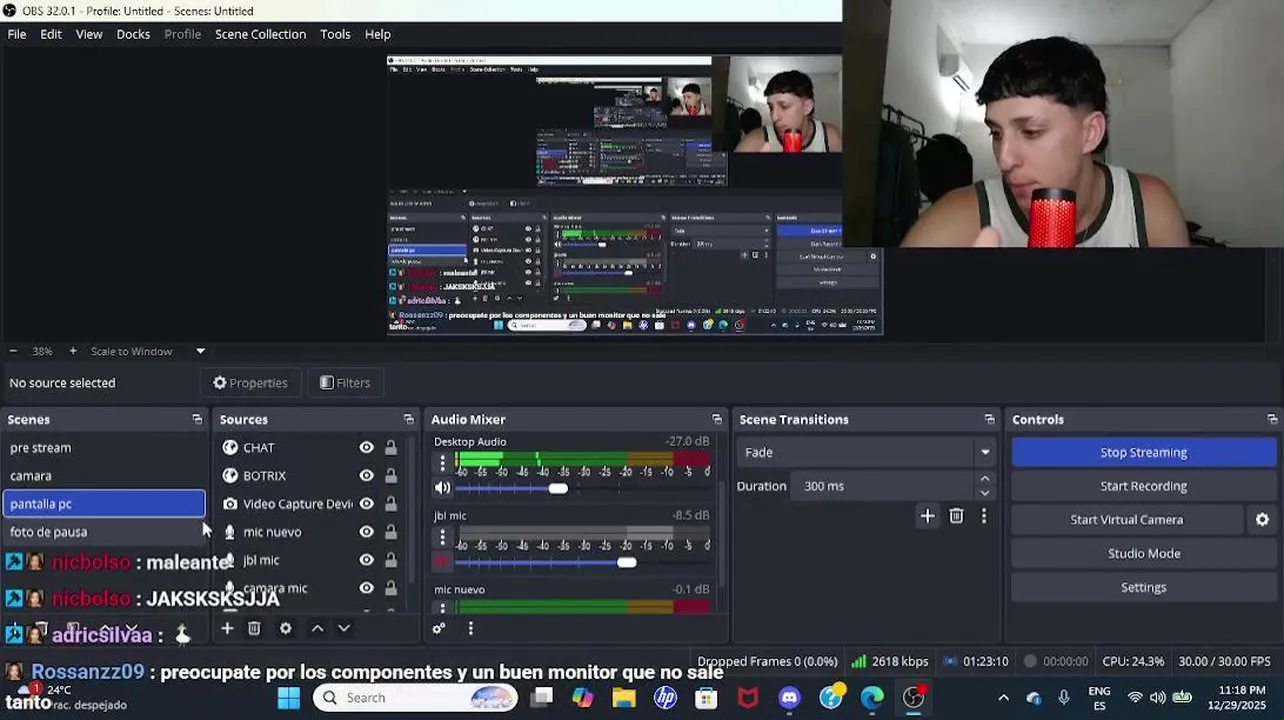Open the View menu
Image resolution: width=1284 pixels, height=720 pixels.
click(89, 34)
